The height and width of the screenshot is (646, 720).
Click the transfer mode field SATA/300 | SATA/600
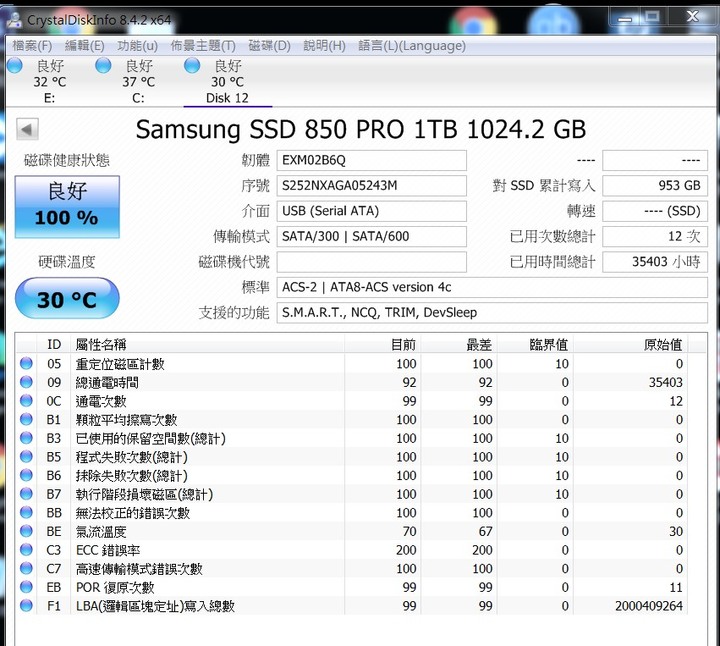pyautogui.click(x=371, y=236)
